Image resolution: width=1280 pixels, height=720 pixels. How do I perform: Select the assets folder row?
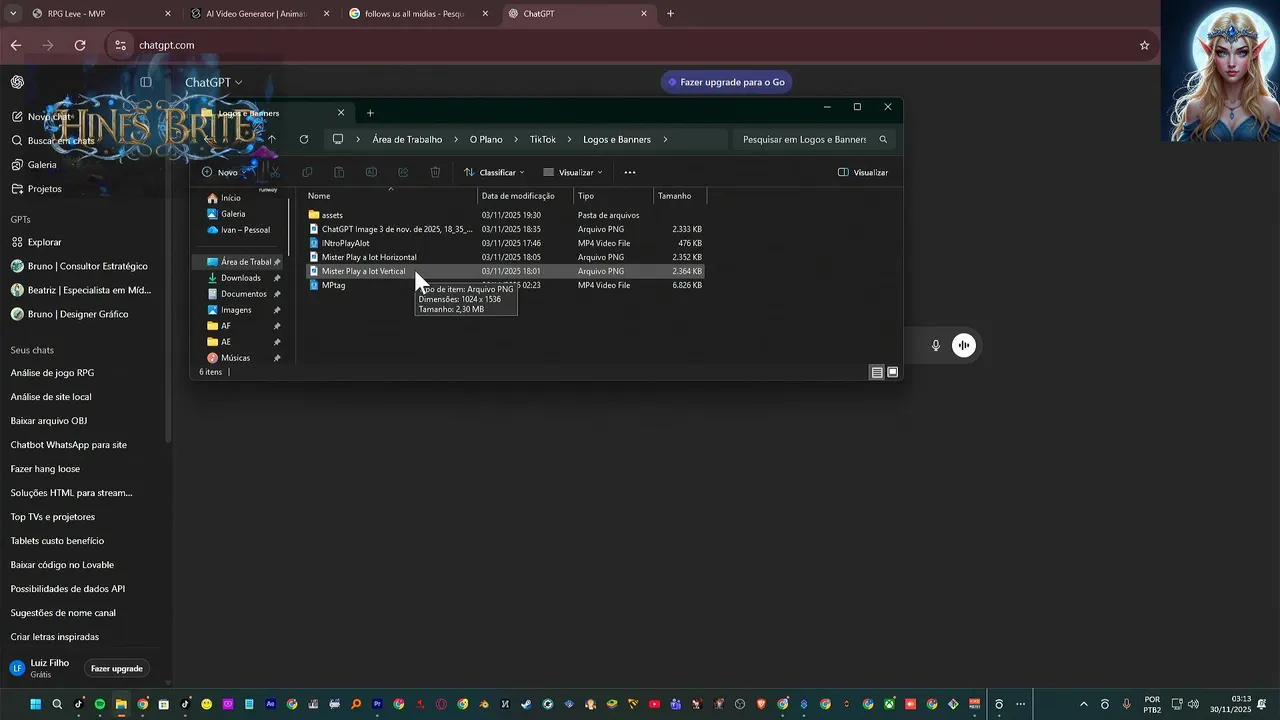(x=505, y=215)
